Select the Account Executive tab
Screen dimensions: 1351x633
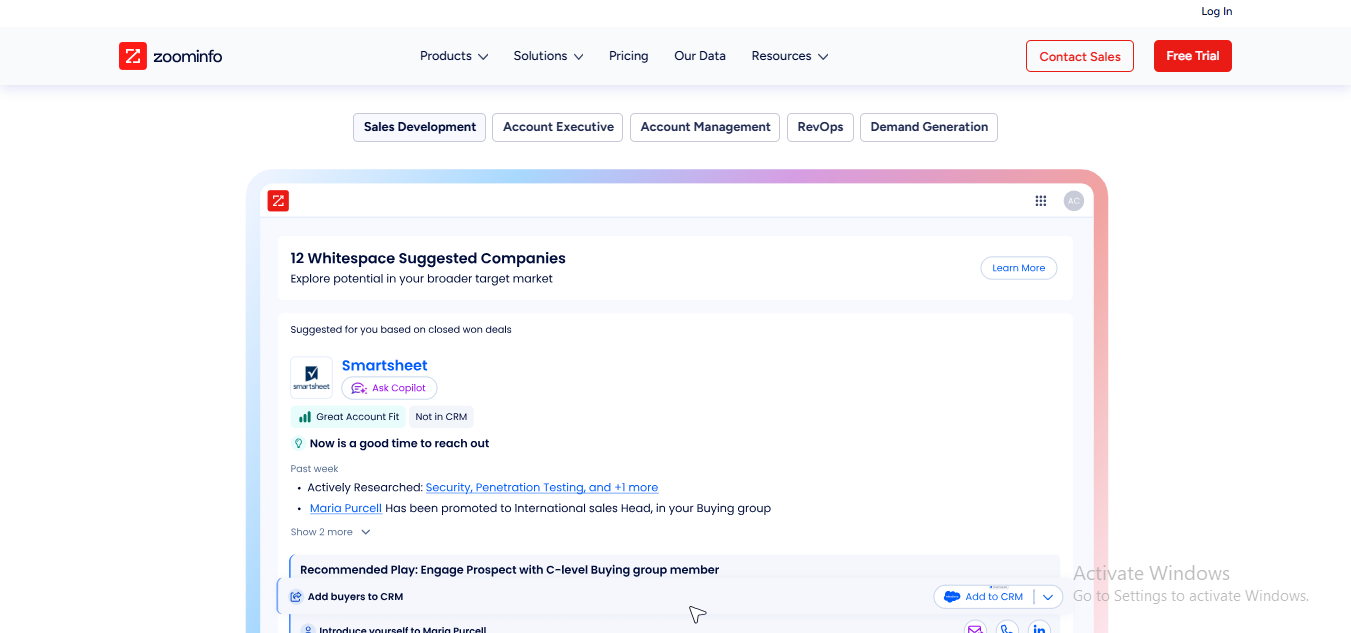558,127
